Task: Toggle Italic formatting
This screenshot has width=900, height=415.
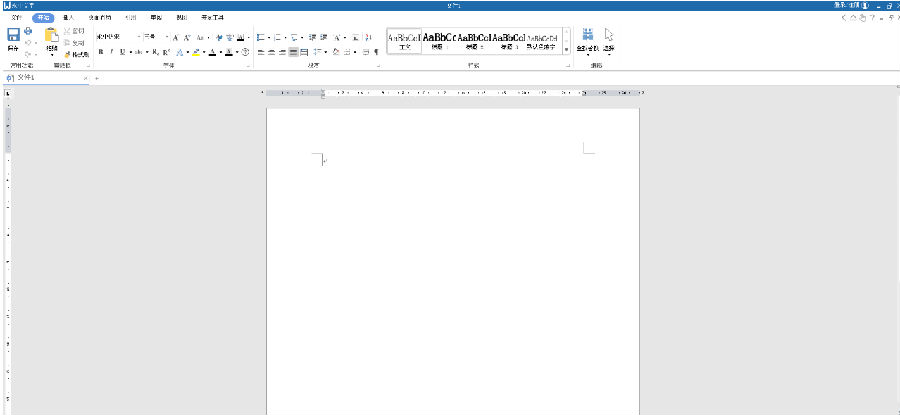Action: [111, 52]
